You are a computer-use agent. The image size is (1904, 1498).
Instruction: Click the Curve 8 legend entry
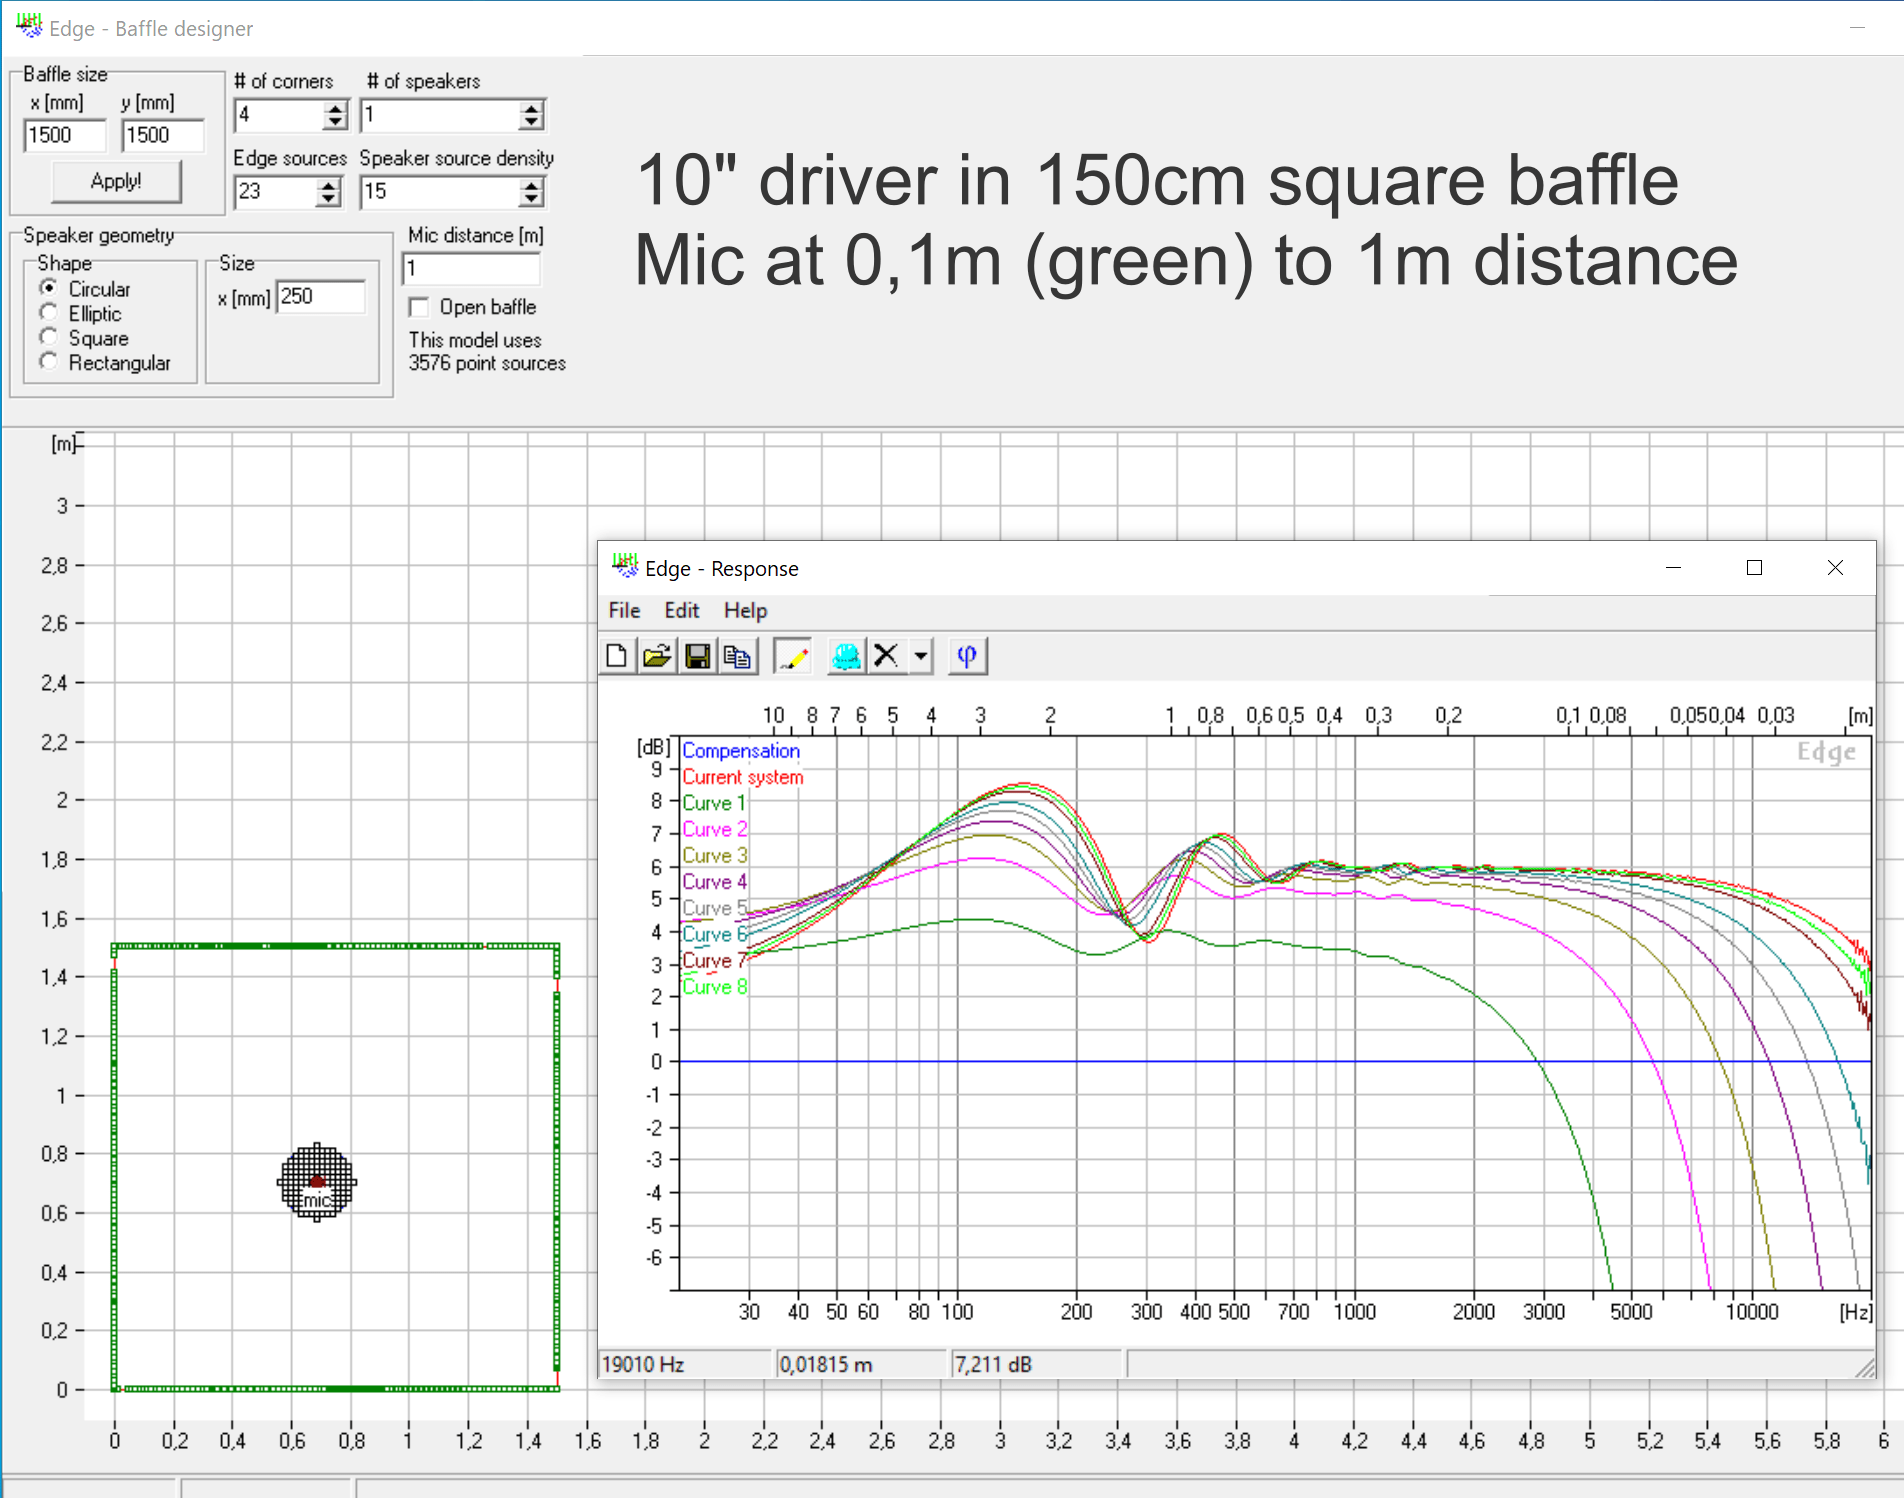tap(714, 986)
